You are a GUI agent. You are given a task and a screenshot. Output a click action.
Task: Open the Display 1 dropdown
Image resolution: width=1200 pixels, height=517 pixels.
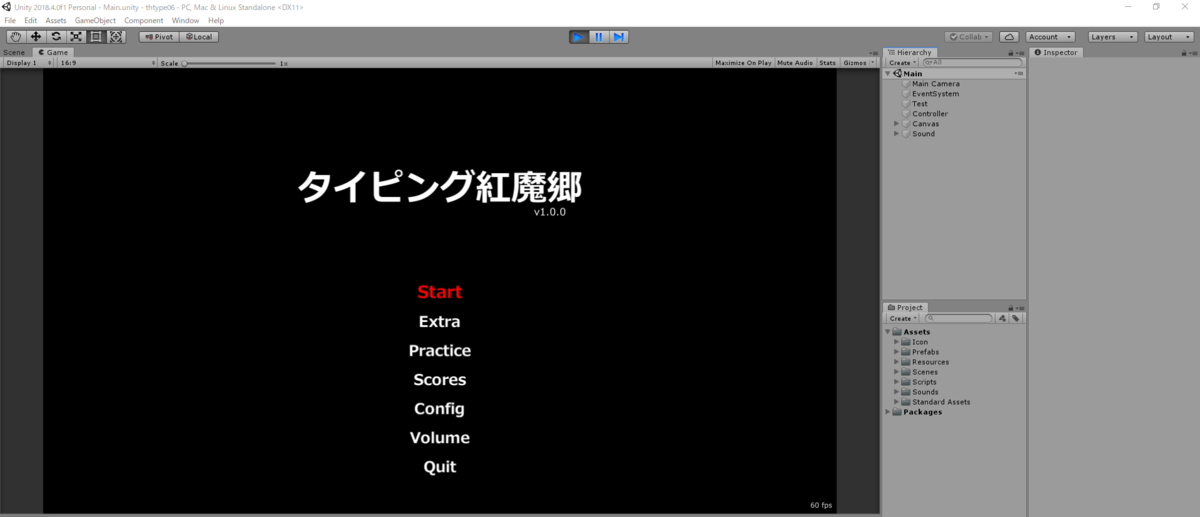(28, 63)
